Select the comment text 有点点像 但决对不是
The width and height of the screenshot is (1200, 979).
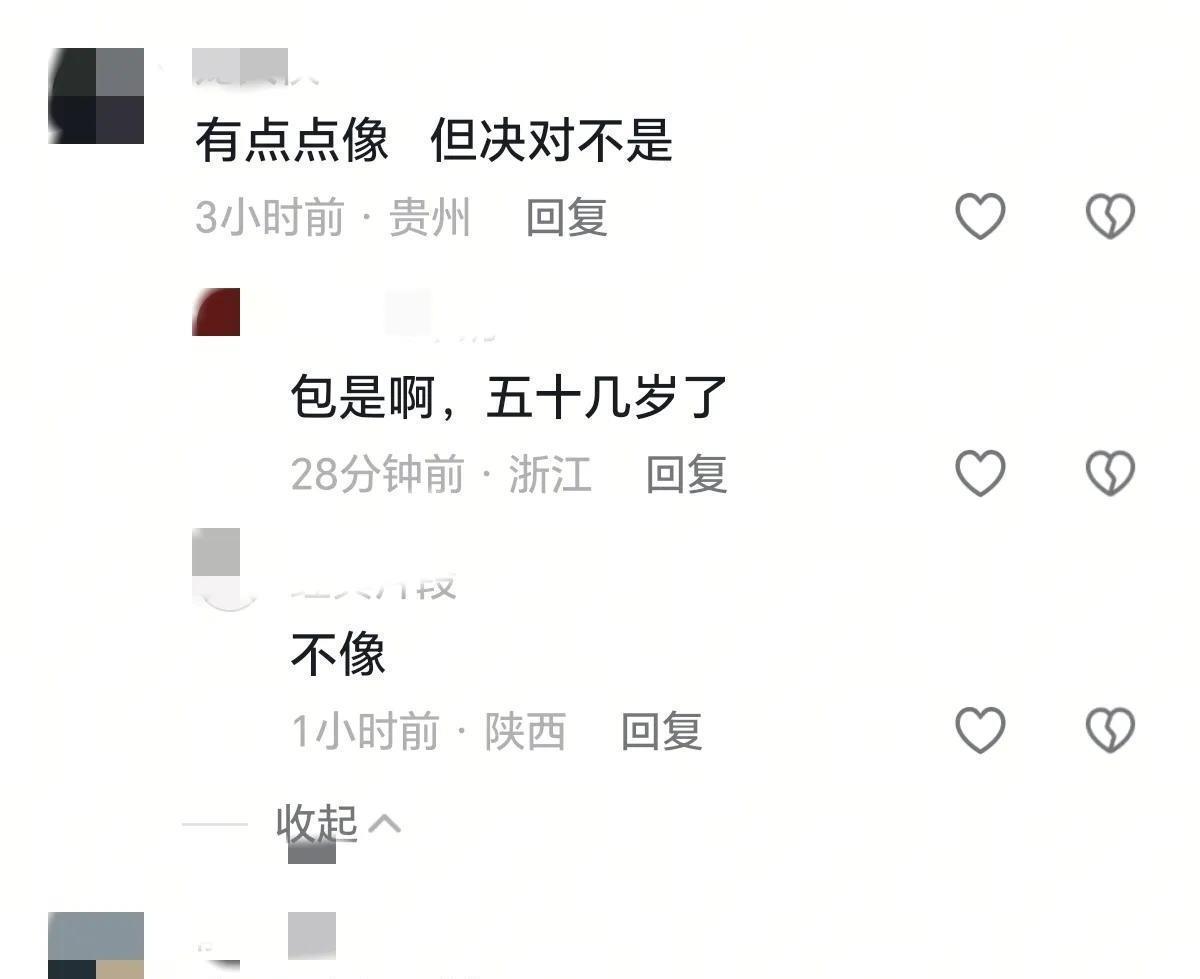click(x=434, y=141)
